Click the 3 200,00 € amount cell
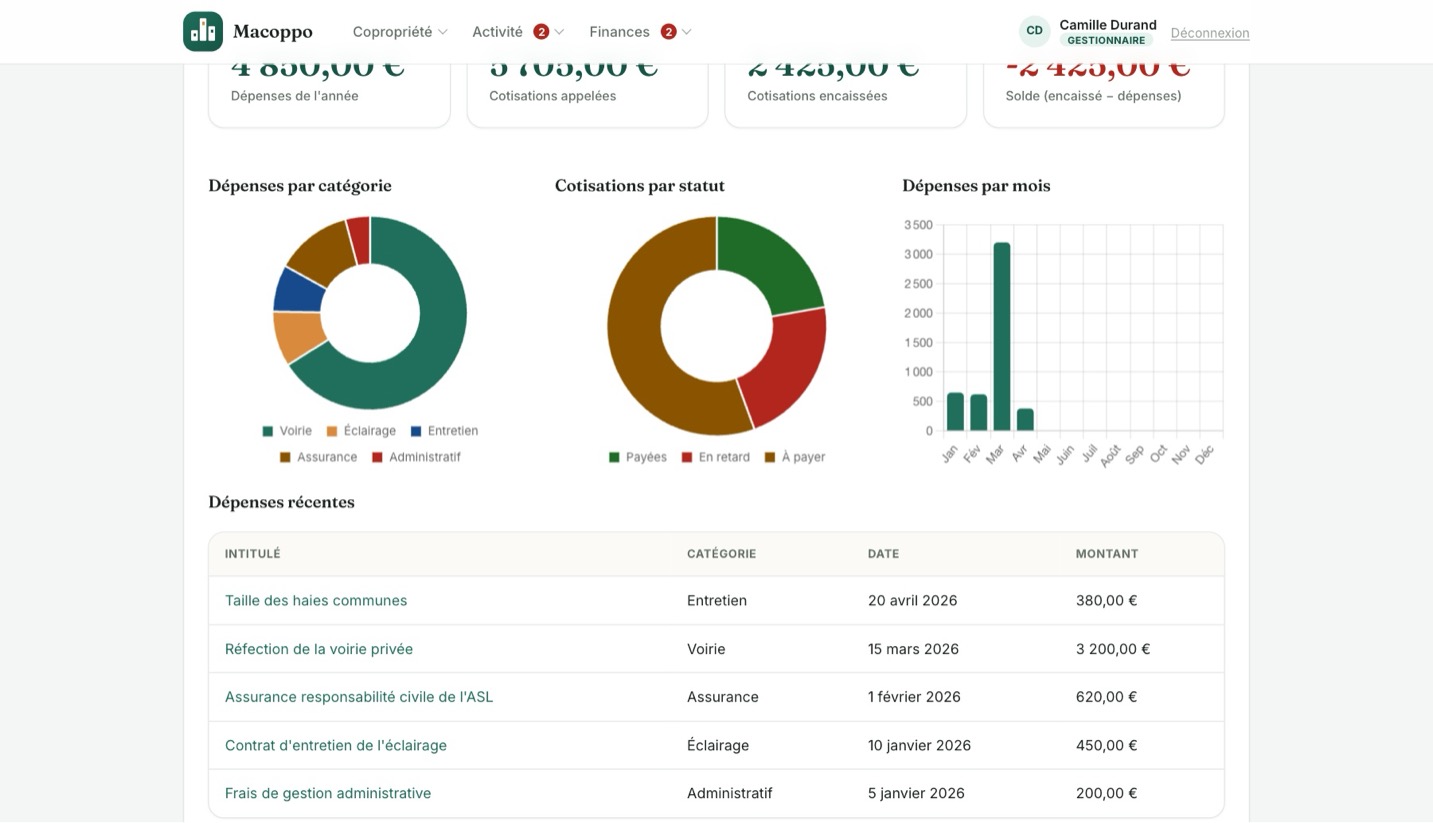Viewport: 1433px width, 823px height. [x=1113, y=649]
